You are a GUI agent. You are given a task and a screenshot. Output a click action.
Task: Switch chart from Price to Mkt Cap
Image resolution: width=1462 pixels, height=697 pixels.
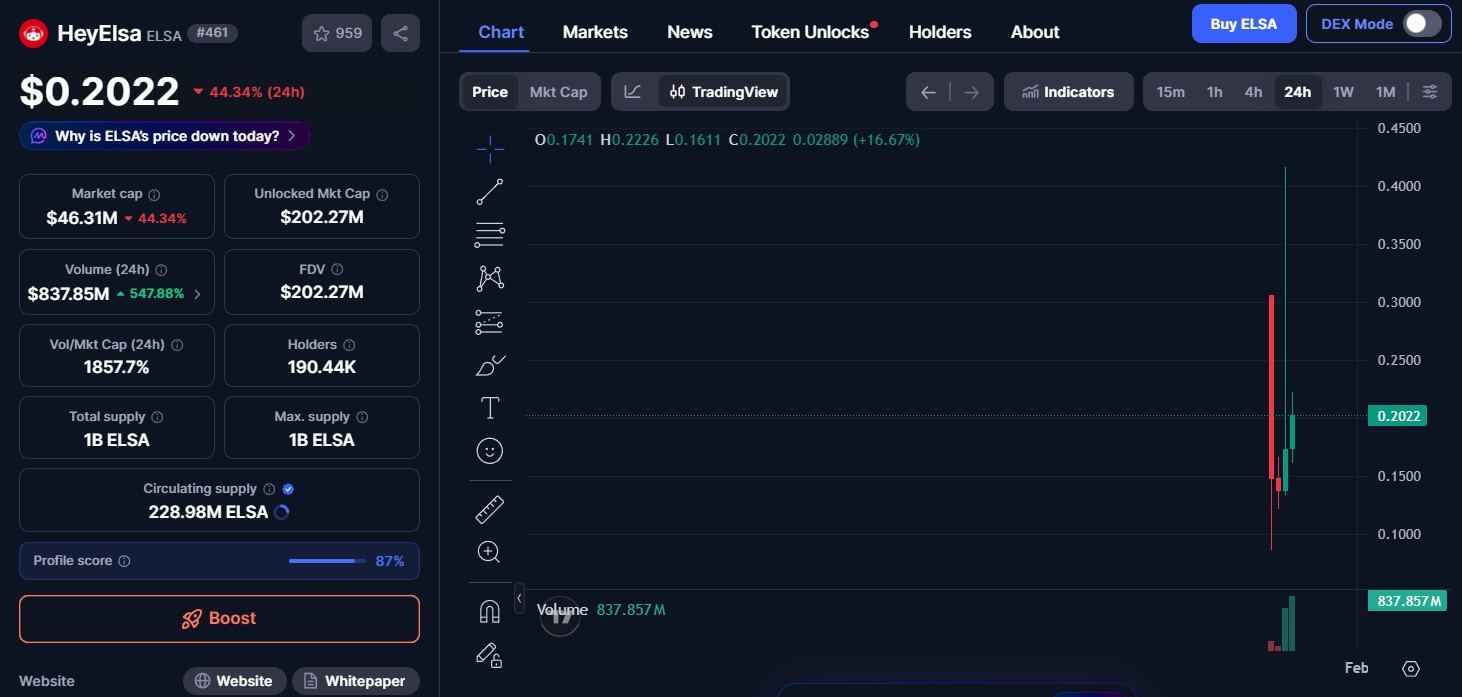pos(558,91)
